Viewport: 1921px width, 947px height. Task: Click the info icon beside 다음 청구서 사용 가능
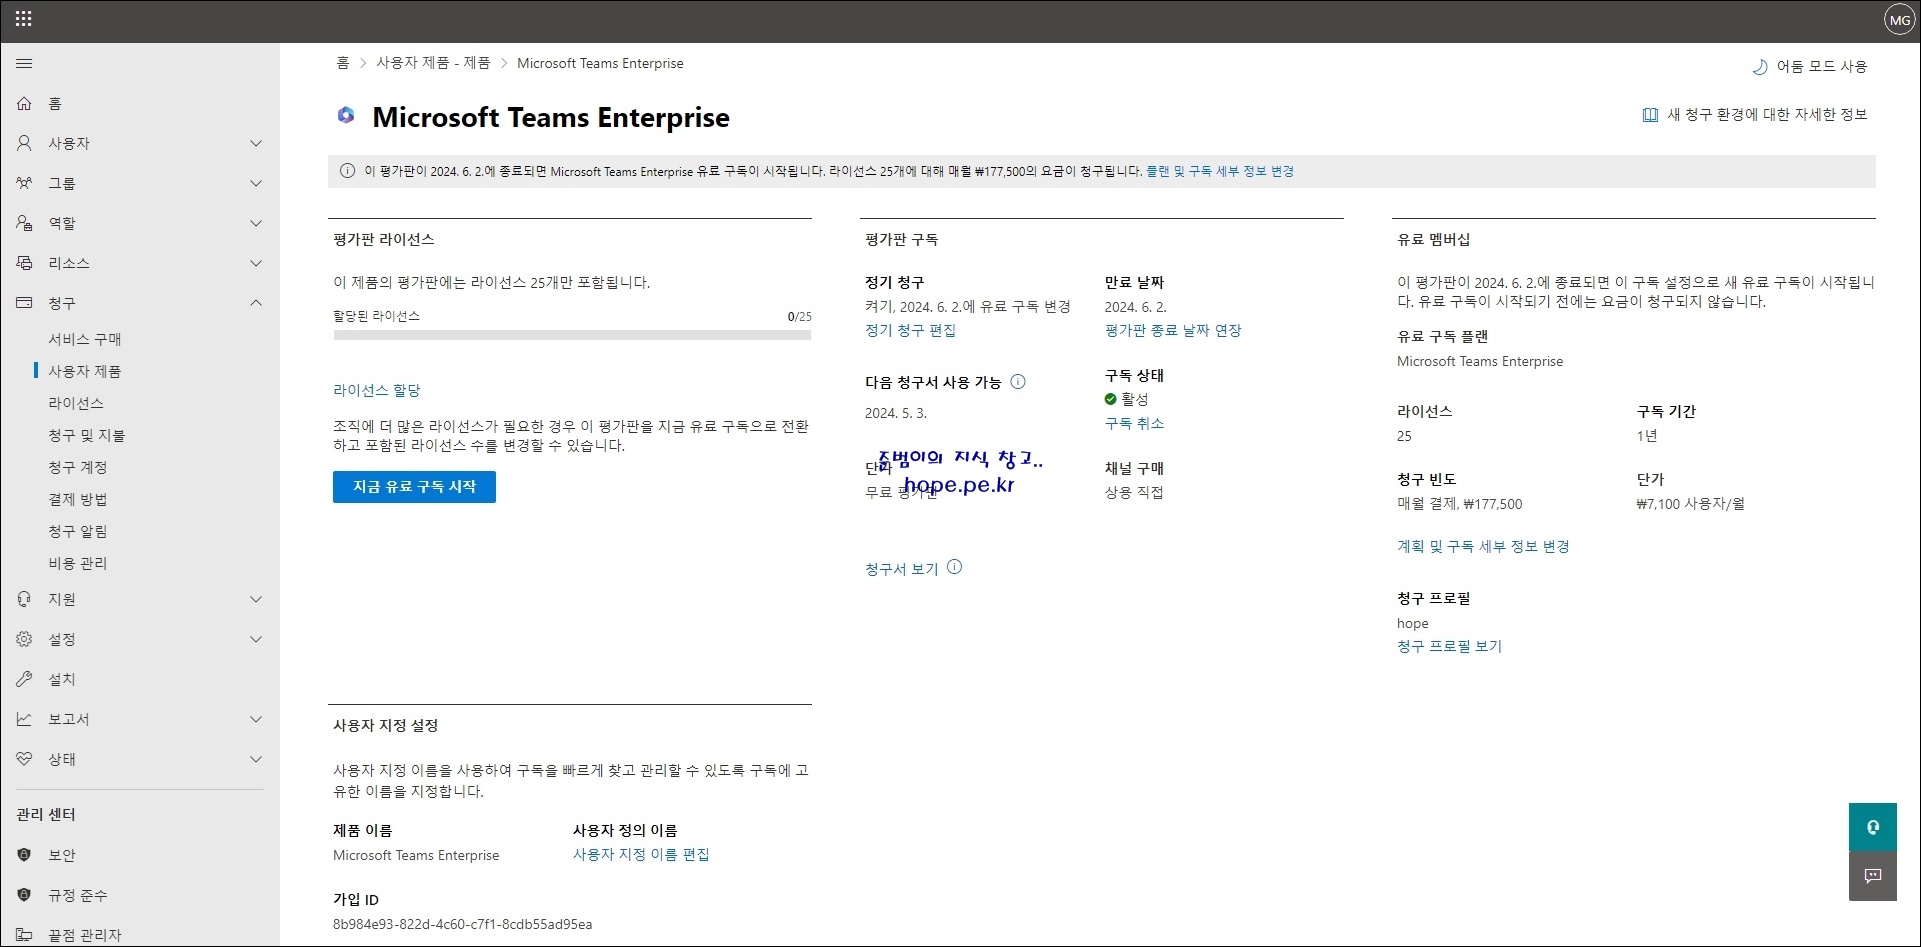(x=1018, y=382)
